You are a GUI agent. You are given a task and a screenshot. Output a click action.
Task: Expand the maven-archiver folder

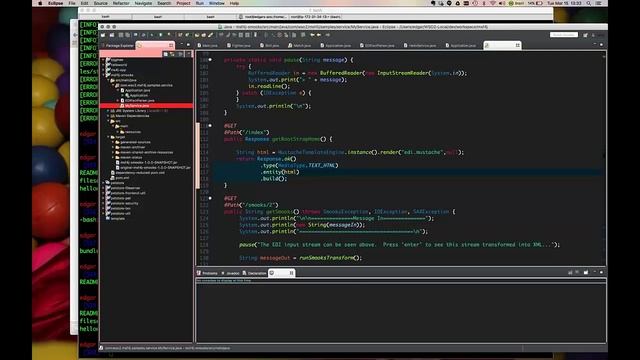click(113, 147)
